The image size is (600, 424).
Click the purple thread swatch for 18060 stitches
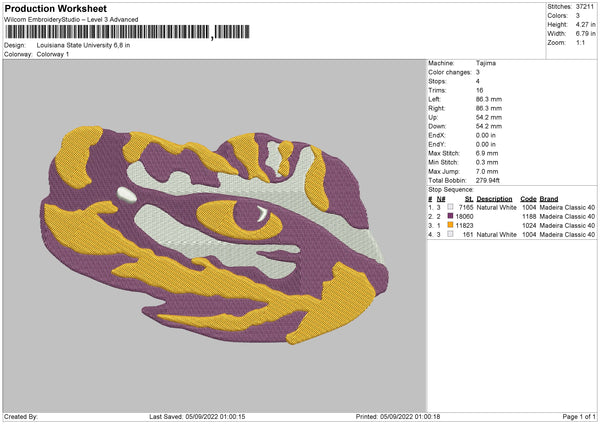(450, 216)
